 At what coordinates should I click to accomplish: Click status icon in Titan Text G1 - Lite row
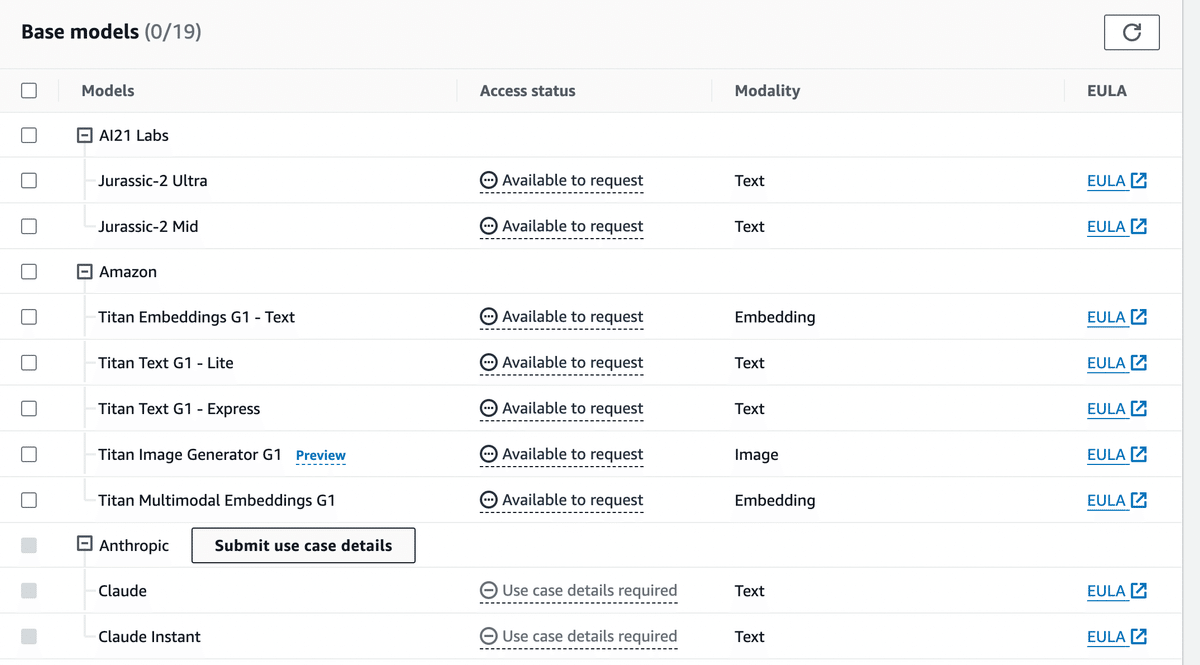click(489, 363)
